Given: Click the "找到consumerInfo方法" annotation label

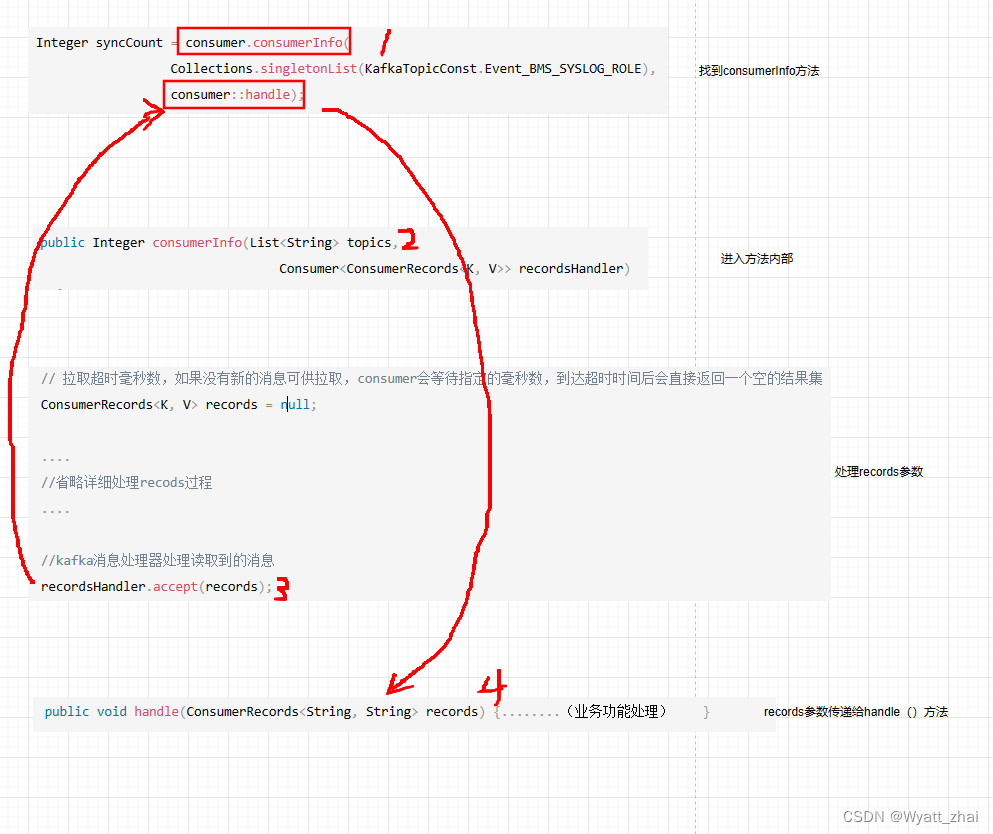Looking at the screenshot, I should [x=759, y=71].
